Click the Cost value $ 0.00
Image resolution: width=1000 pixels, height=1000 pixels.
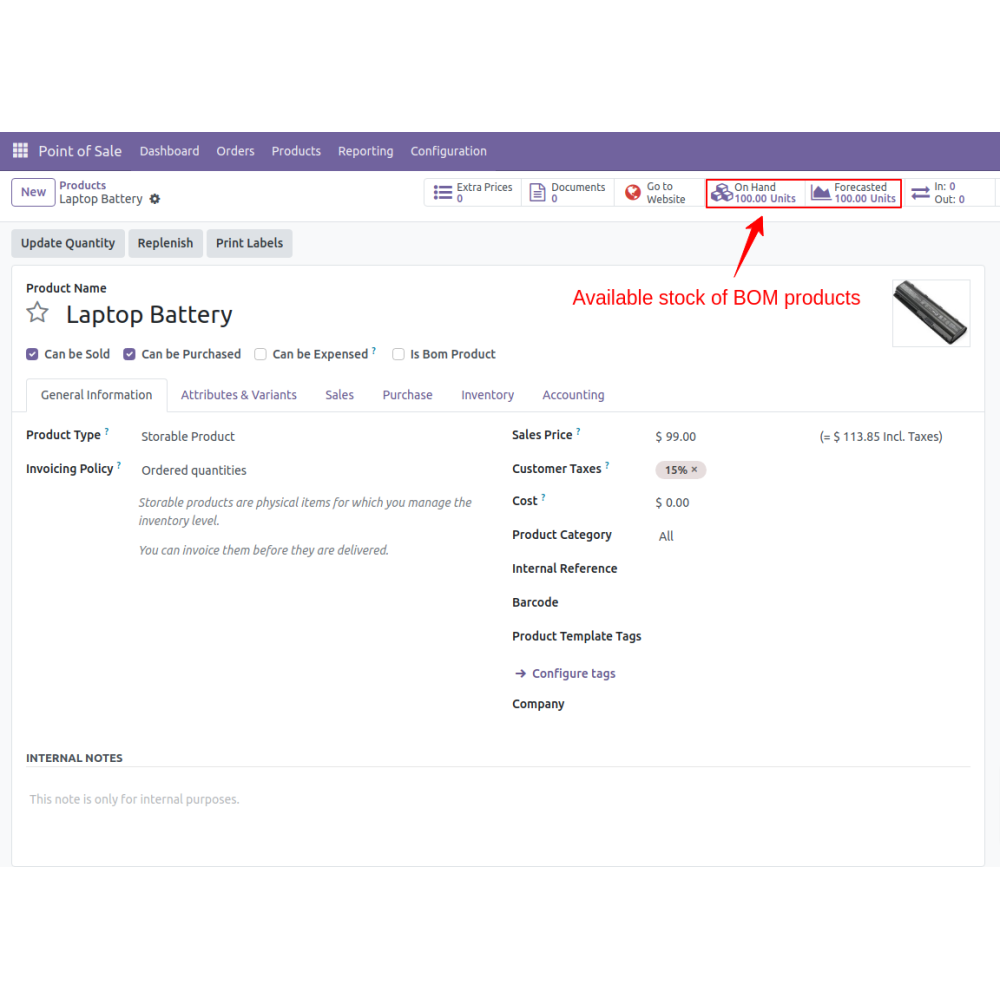[x=672, y=503]
